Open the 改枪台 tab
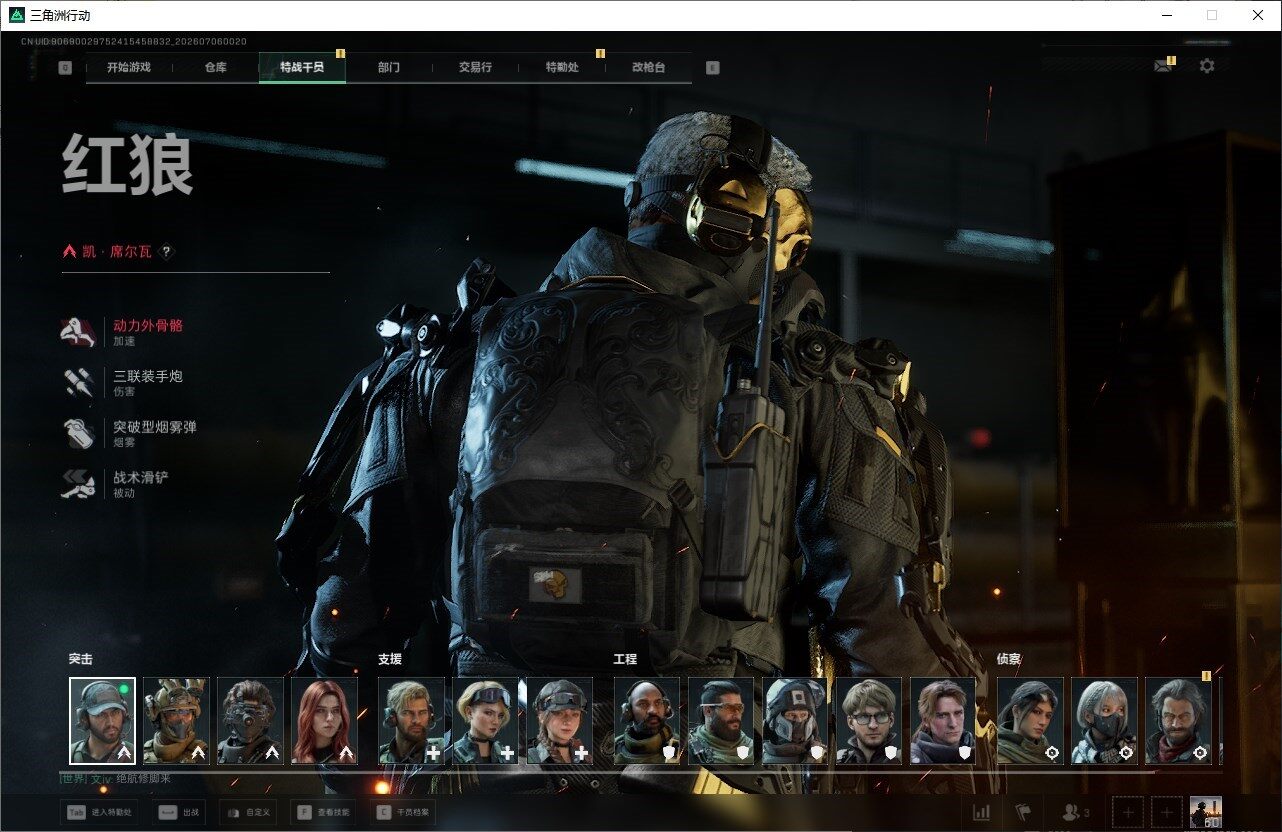The image size is (1282, 832). (648, 67)
